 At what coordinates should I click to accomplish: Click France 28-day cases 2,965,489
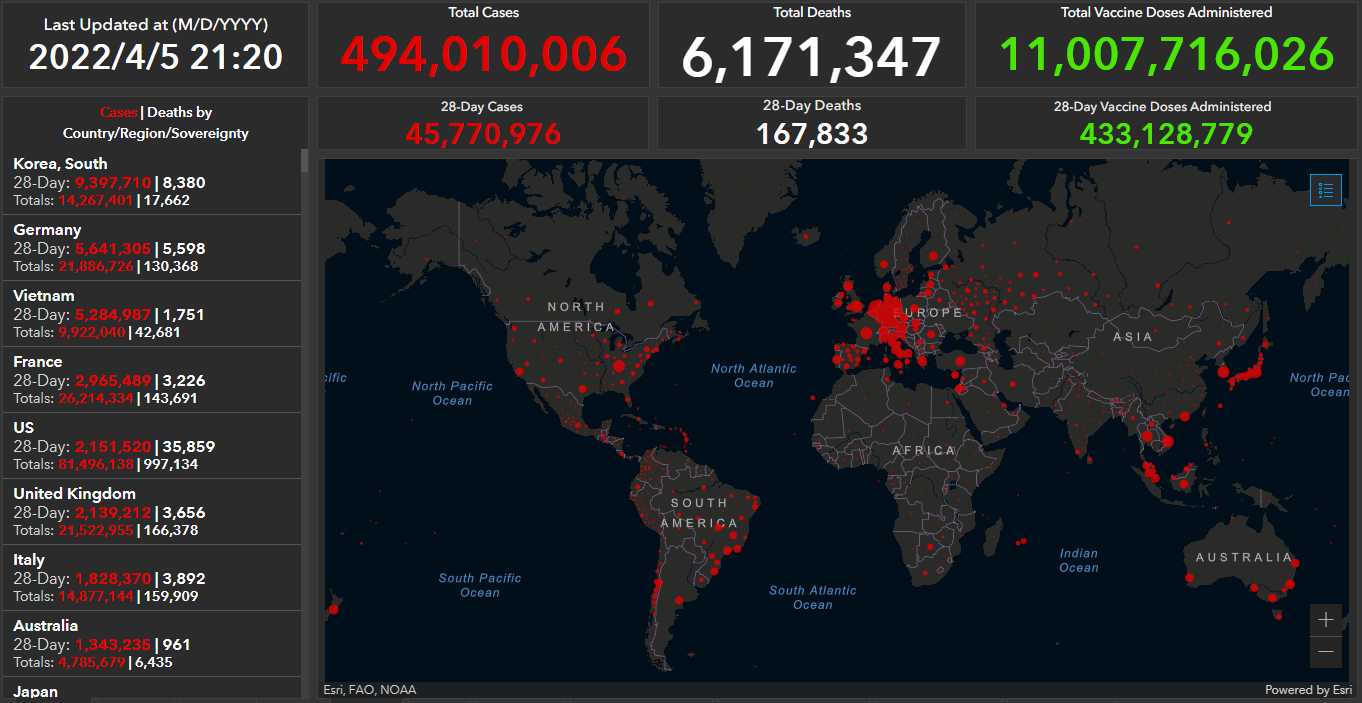click(x=113, y=381)
